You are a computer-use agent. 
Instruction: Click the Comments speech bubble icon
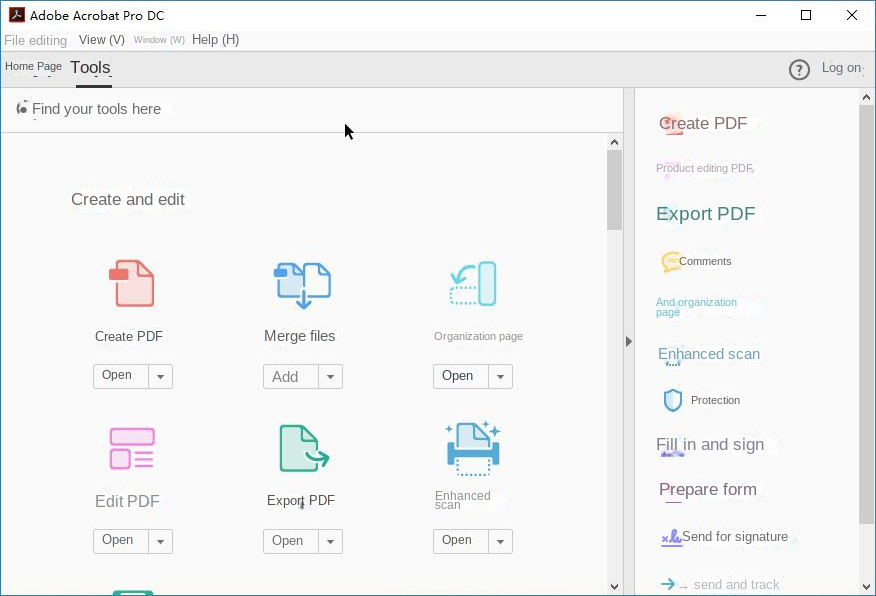click(x=670, y=262)
